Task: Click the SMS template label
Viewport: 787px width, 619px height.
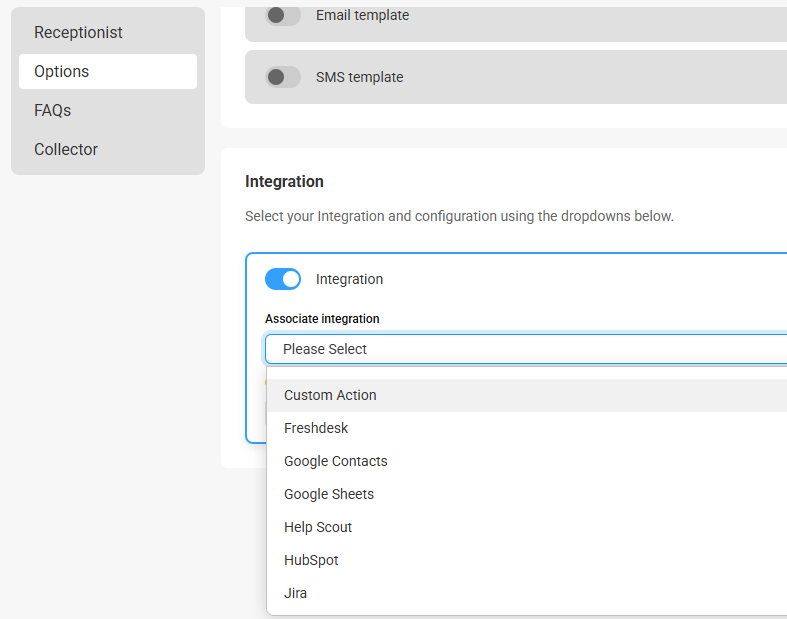Action: coord(359,77)
